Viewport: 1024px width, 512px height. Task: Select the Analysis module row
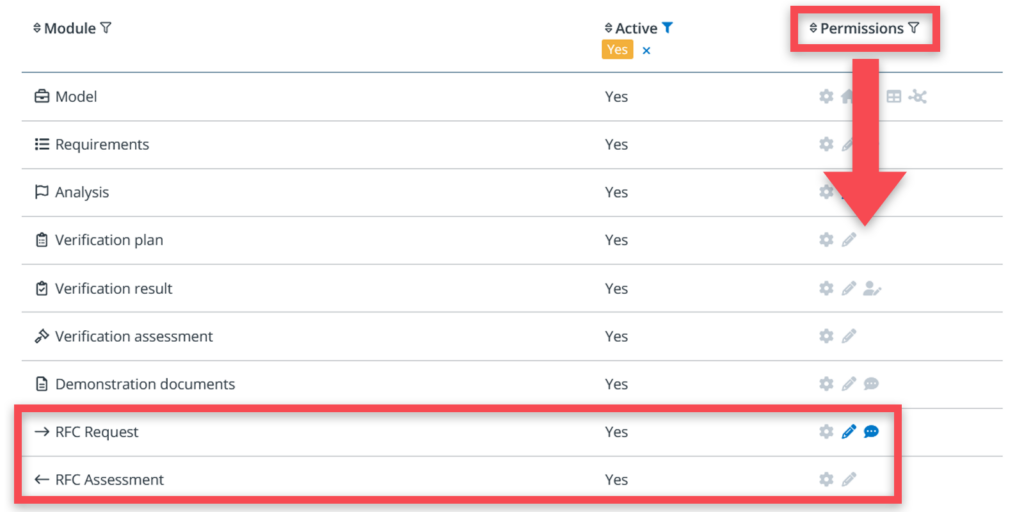[x=82, y=193]
